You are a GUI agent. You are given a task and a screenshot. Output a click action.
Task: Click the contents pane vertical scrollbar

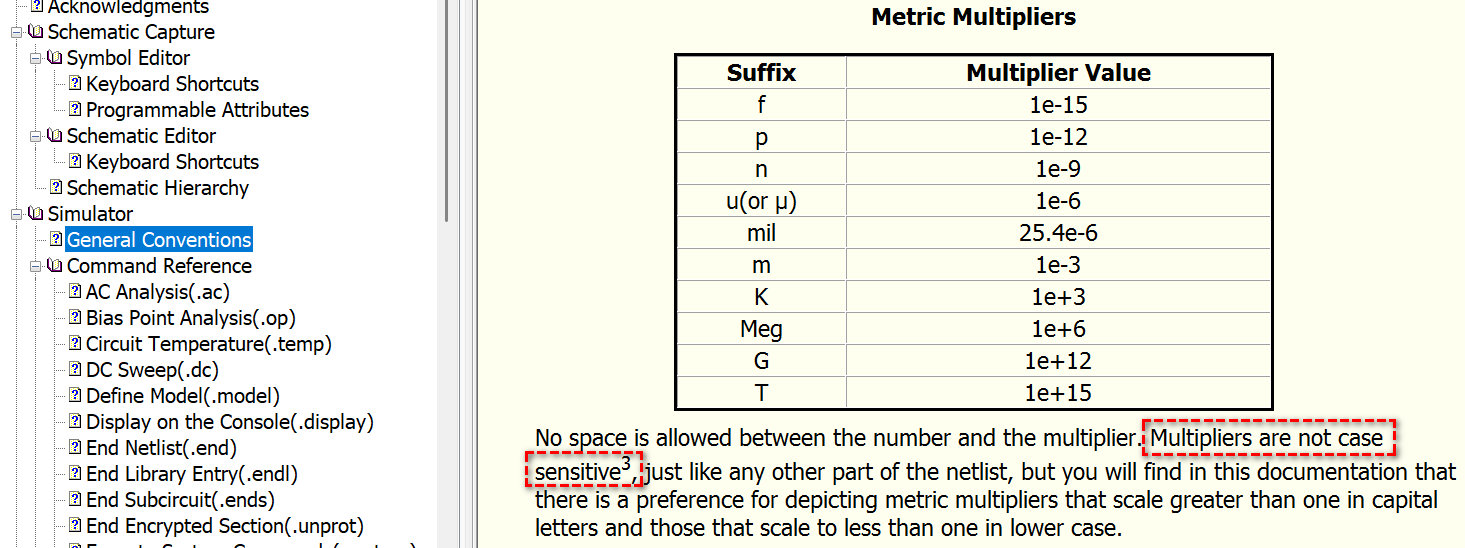447,110
